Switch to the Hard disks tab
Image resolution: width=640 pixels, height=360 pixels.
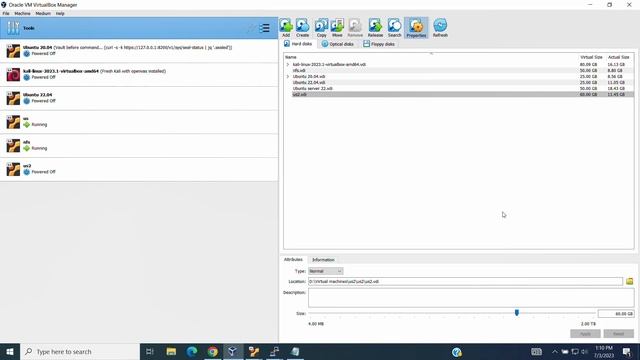(x=298, y=44)
